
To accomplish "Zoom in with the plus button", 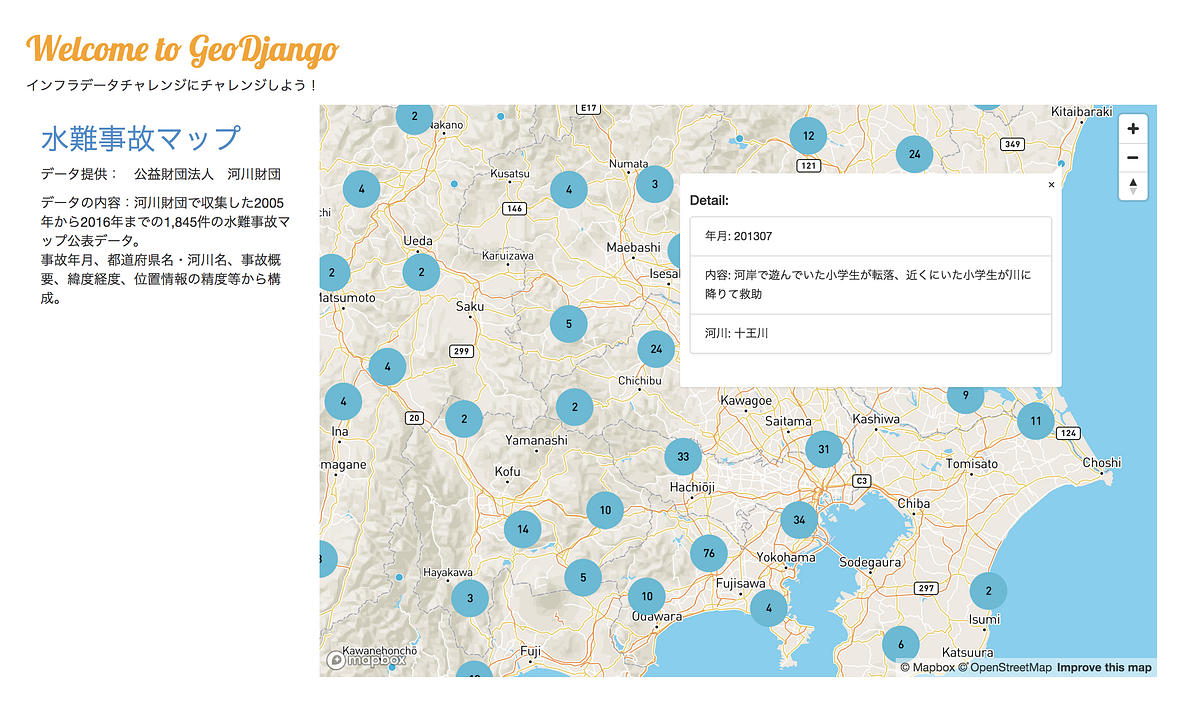I will 1133,129.
